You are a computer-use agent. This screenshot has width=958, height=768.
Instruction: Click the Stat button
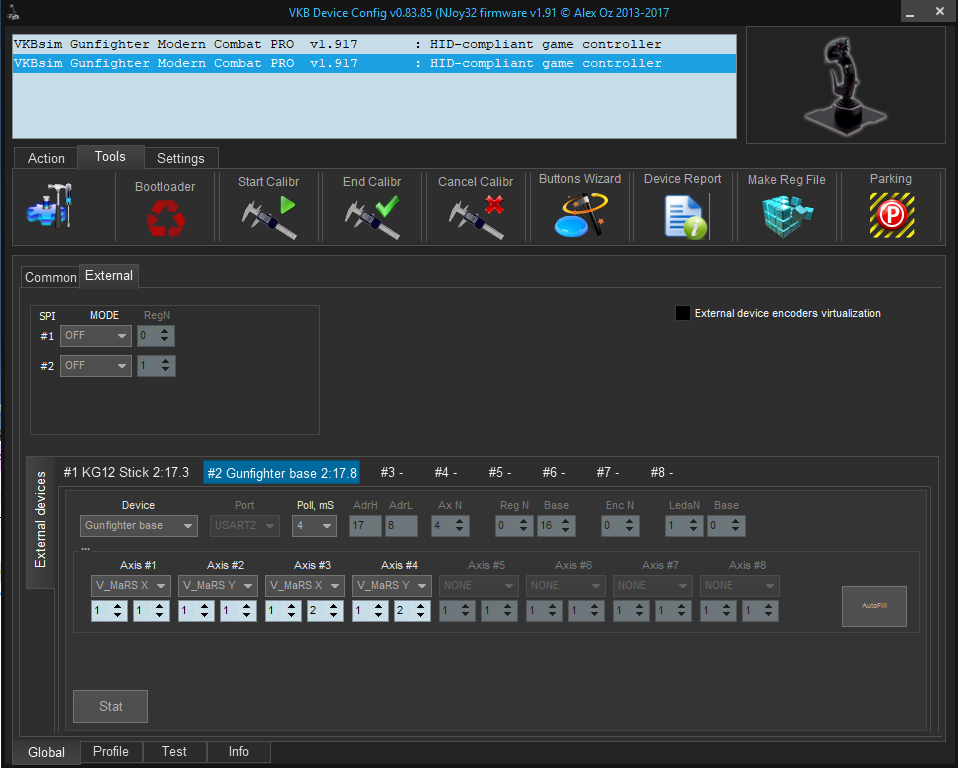pos(110,706)
